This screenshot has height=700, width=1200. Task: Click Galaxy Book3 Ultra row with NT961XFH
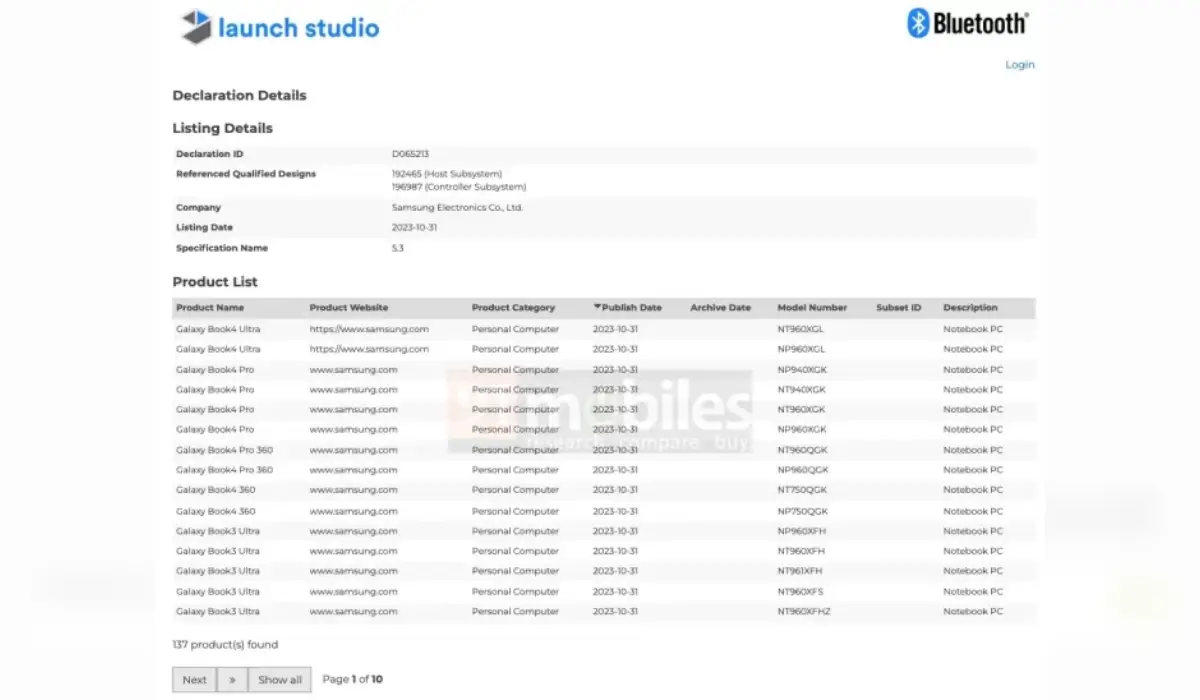point(218,571)
